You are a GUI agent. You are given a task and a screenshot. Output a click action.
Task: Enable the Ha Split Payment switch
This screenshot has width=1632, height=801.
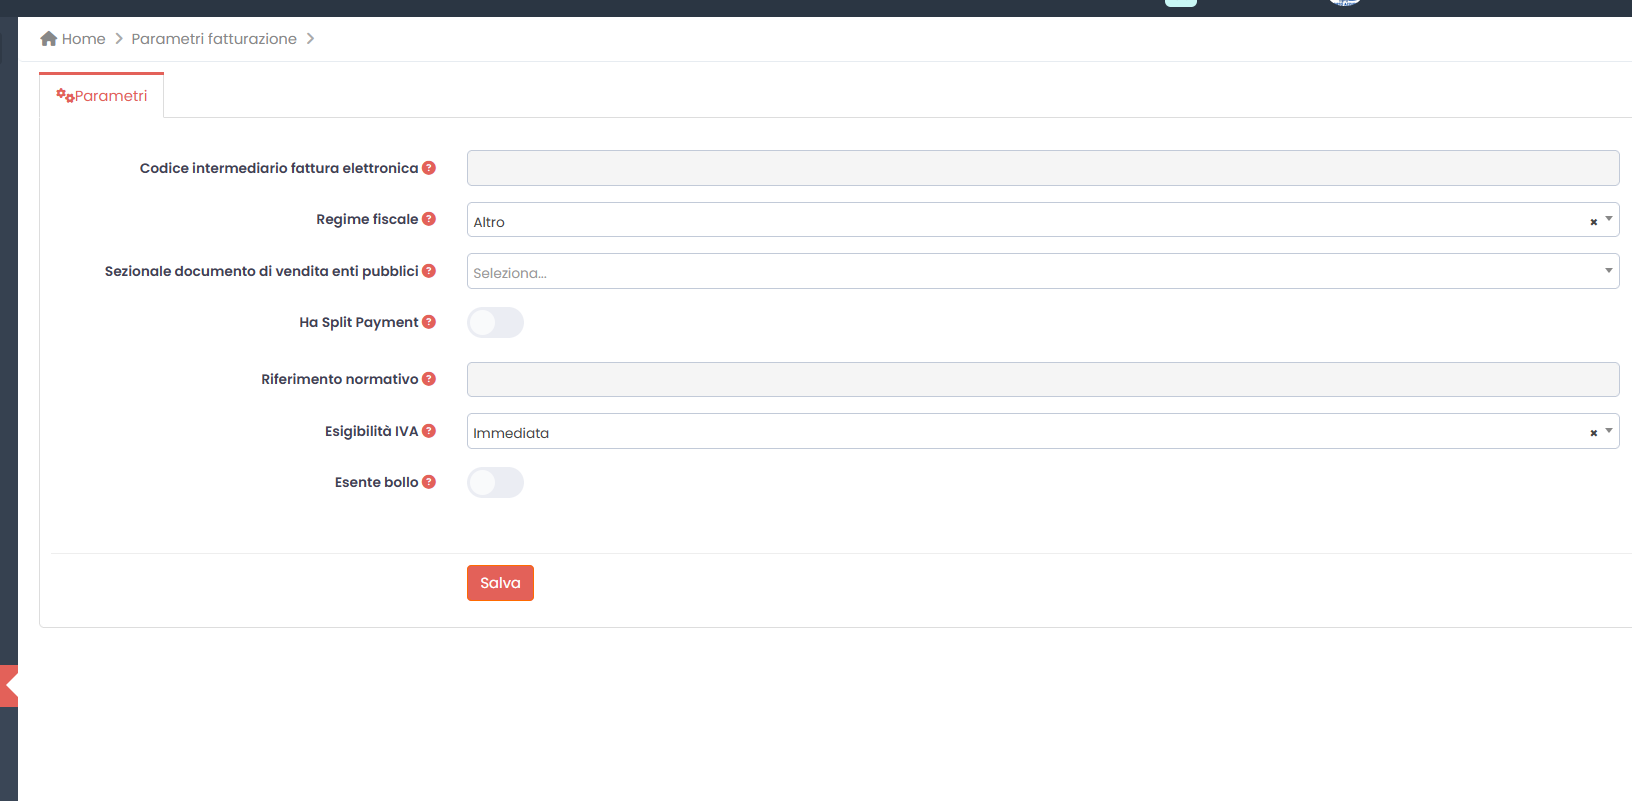[x=495, y=323]
